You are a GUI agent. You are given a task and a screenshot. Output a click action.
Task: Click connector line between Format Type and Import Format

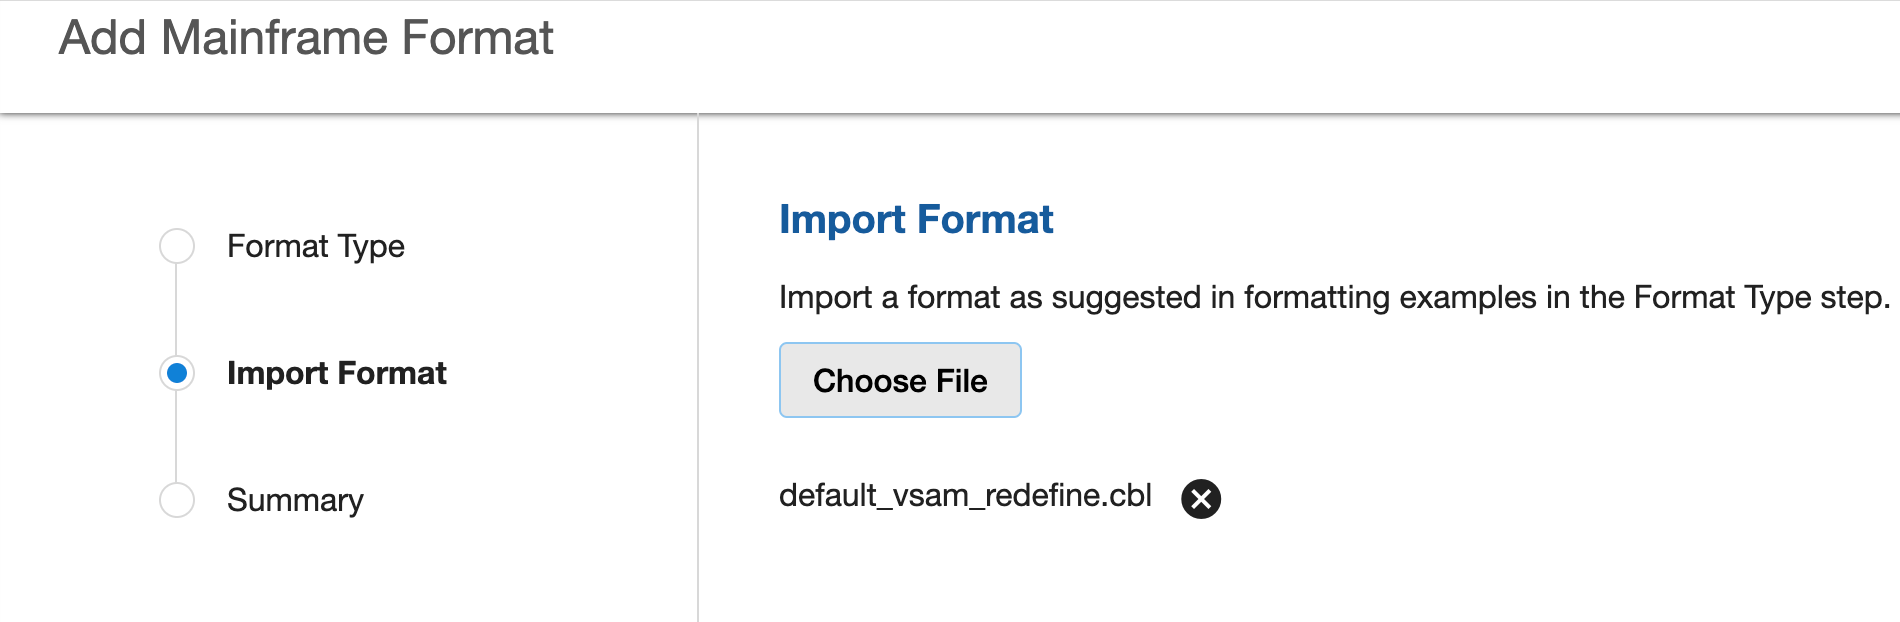[x=177, y=309]
